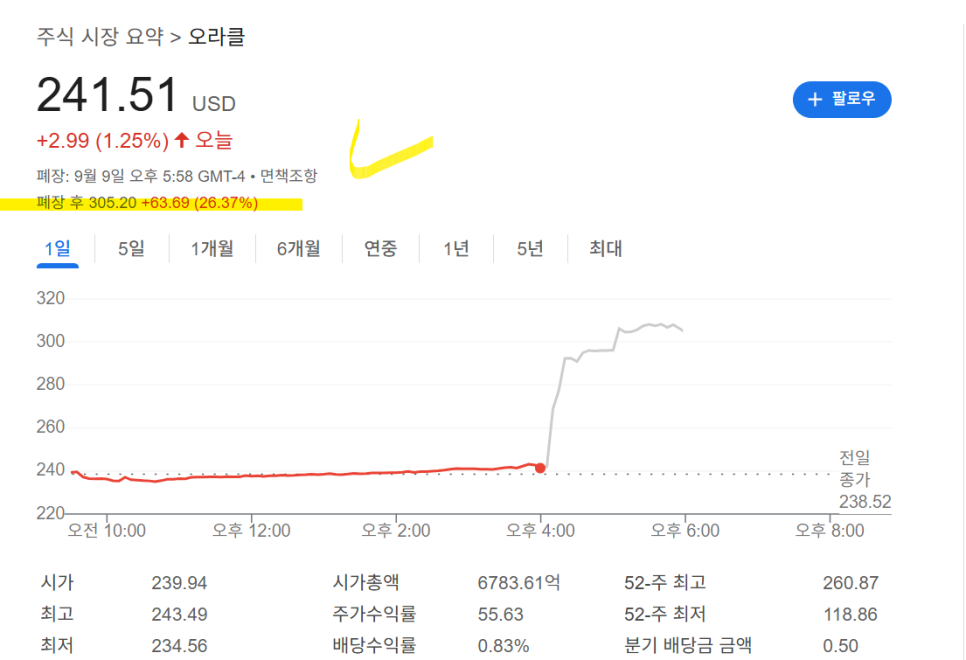Click the after-hours price 305.20

point(113,203)
